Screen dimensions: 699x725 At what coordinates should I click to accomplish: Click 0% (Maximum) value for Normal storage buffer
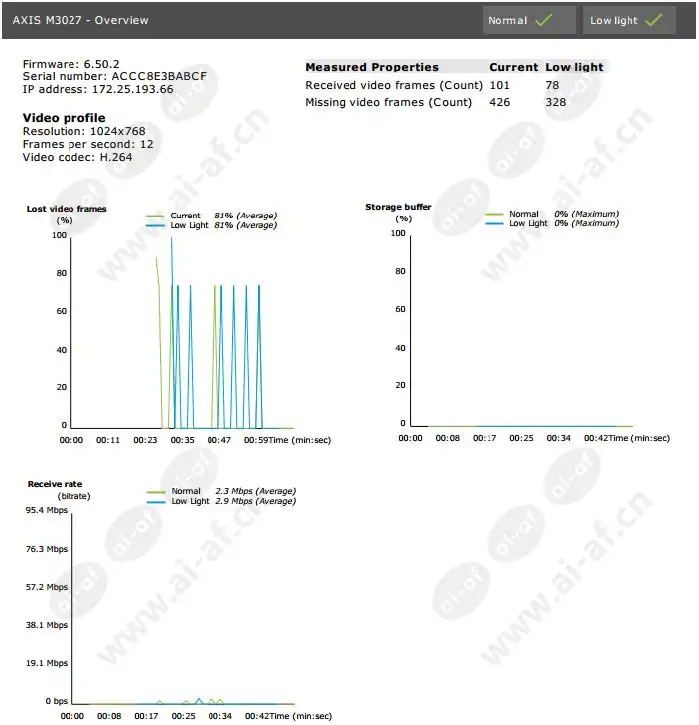[586, 214]
